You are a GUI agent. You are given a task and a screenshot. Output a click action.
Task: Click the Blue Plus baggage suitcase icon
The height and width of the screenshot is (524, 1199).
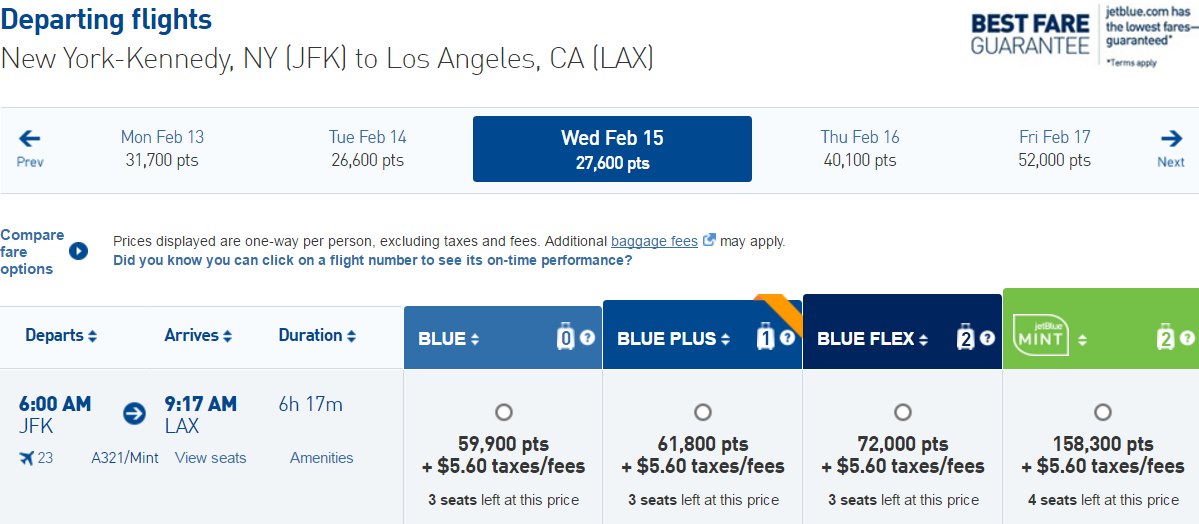tap(765, 337)
